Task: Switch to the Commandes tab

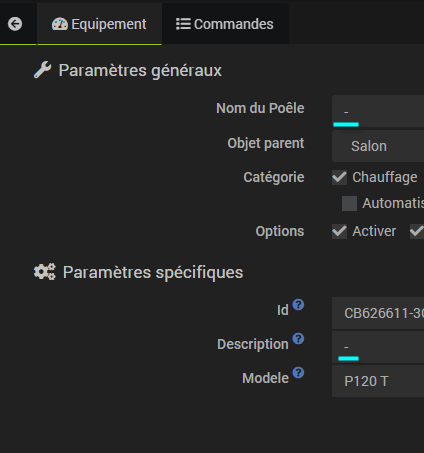Action: click(x=225, y=24)
